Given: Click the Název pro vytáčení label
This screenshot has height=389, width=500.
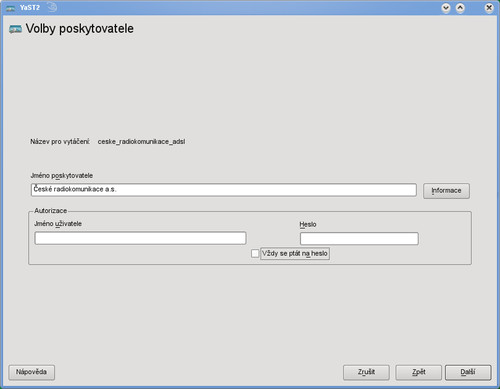Looking at the screenshot, I should (x=60, y=142).
